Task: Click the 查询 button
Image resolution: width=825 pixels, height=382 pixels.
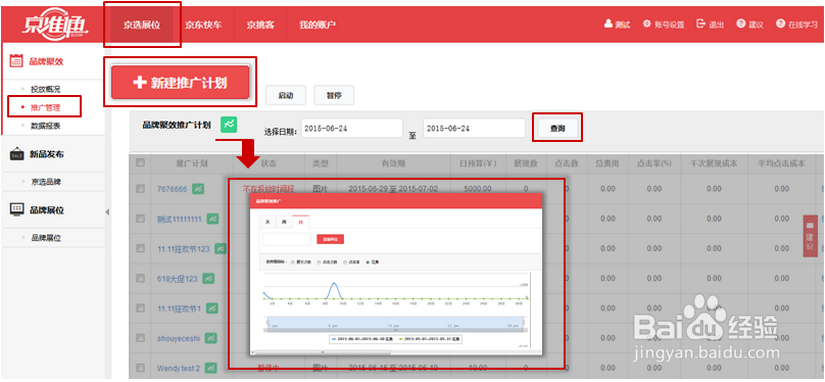Action: tap(557, 127)
